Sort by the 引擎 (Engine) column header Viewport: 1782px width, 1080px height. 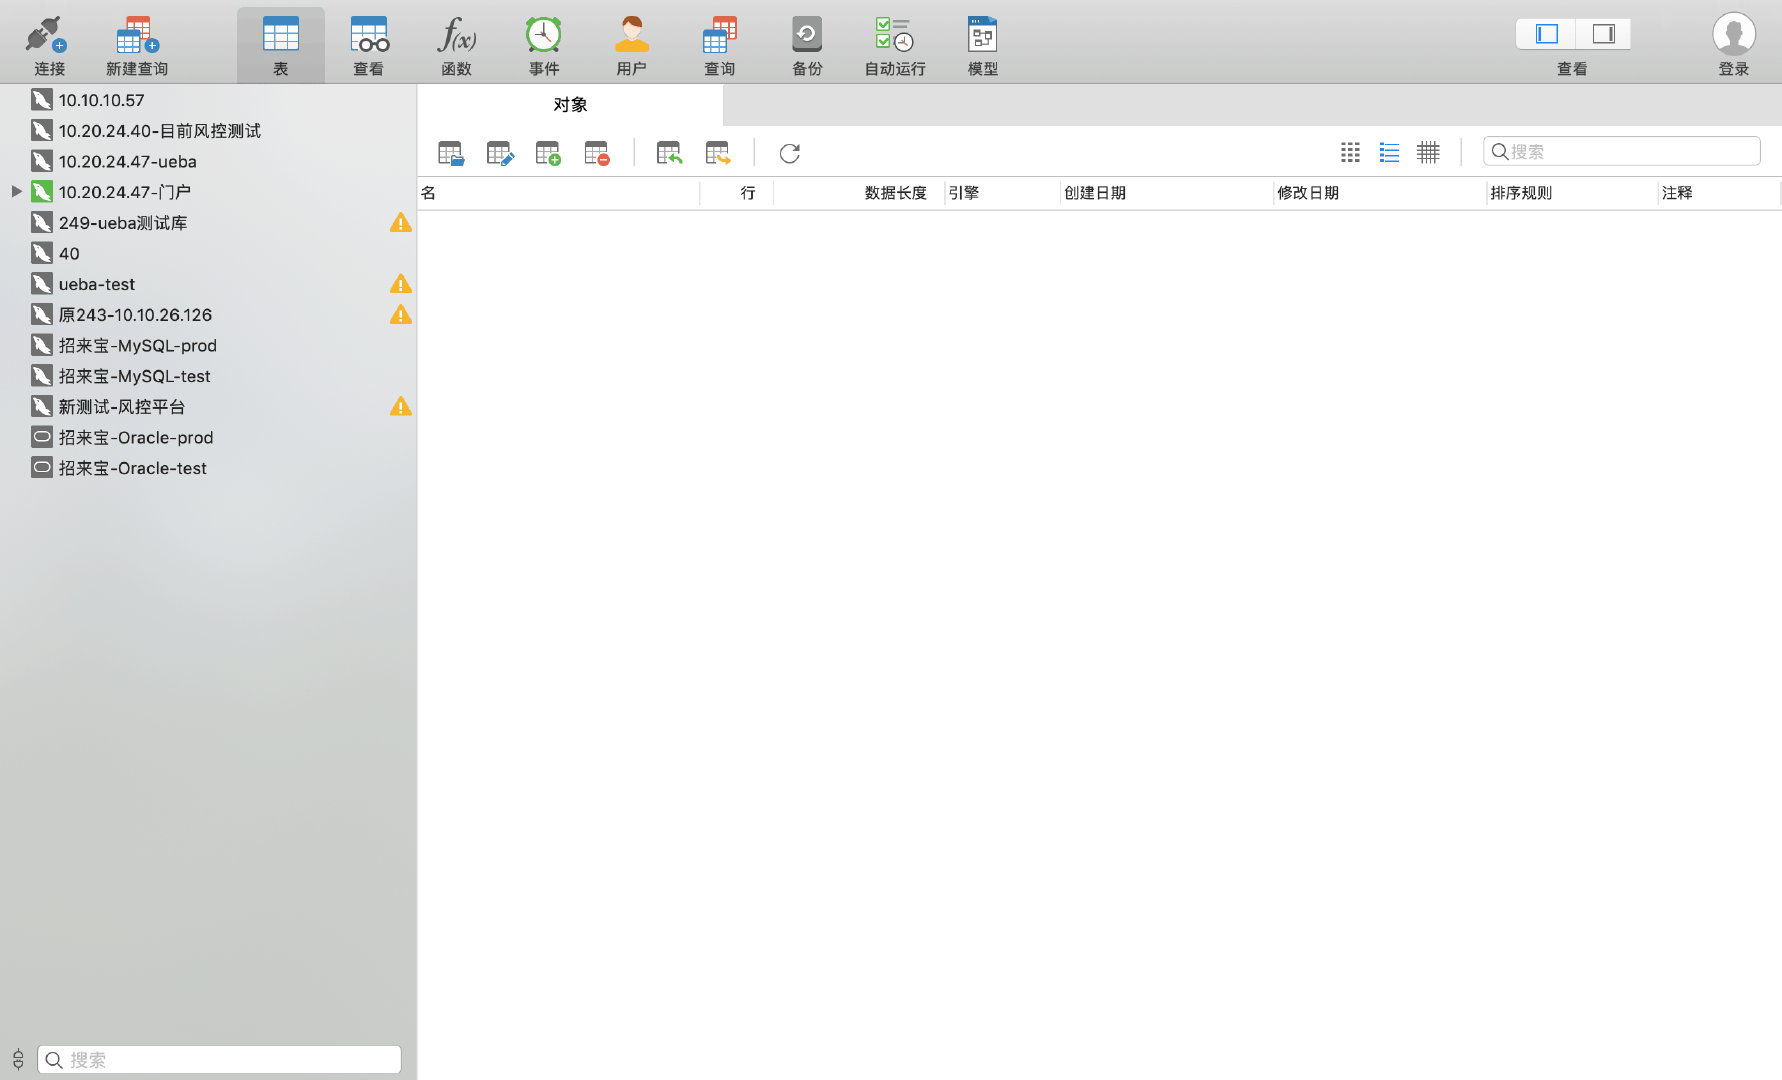pos(1002,193)
